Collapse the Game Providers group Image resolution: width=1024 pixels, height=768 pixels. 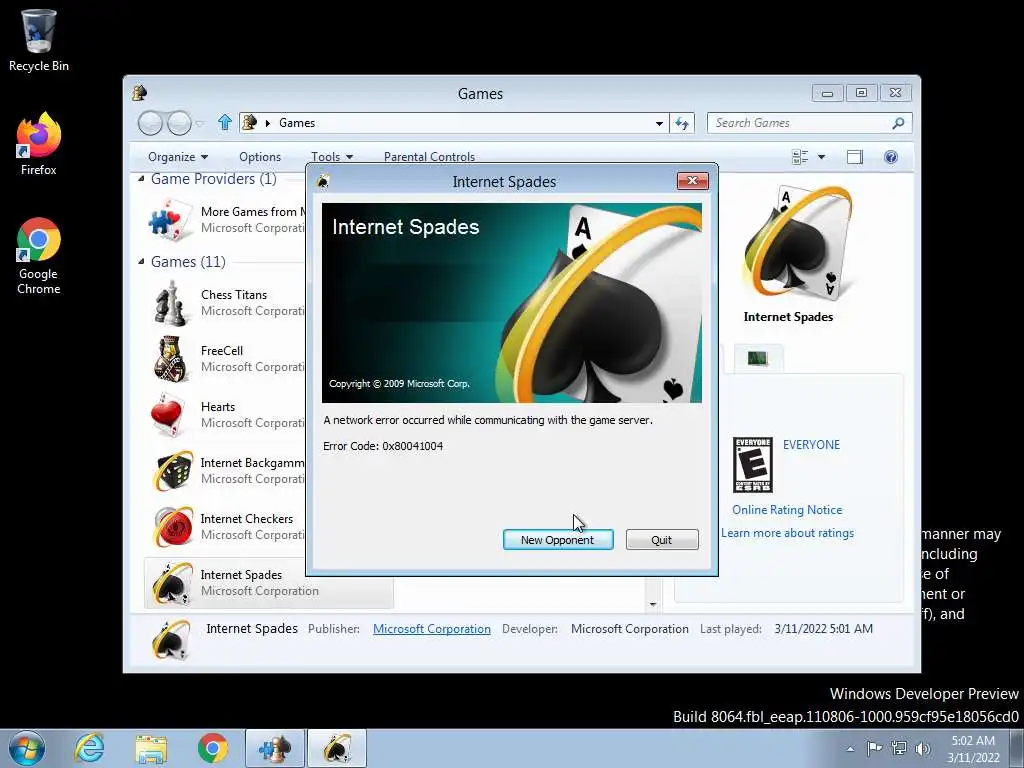141,178
